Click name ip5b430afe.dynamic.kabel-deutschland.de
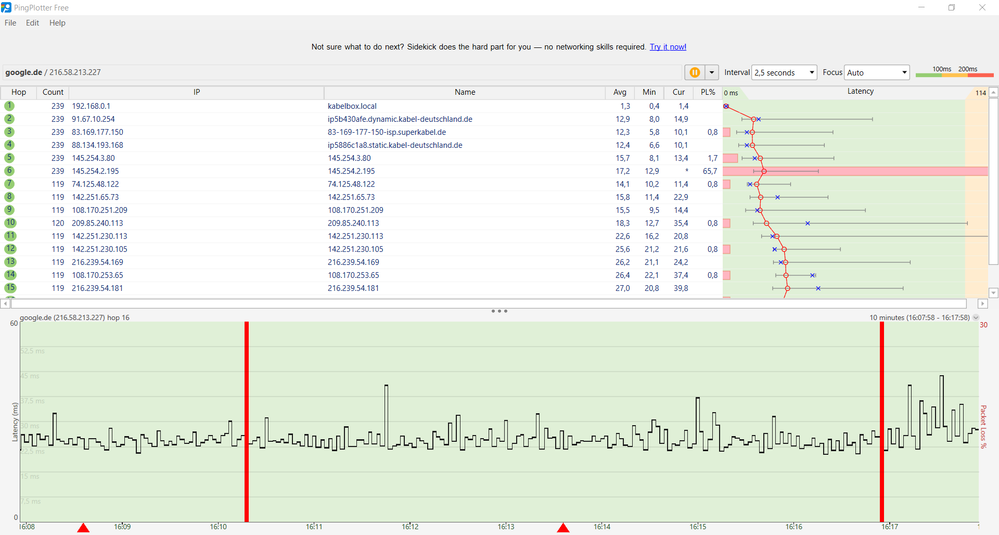The height and width of the screenshot is (535, 999). pos(400,119)
